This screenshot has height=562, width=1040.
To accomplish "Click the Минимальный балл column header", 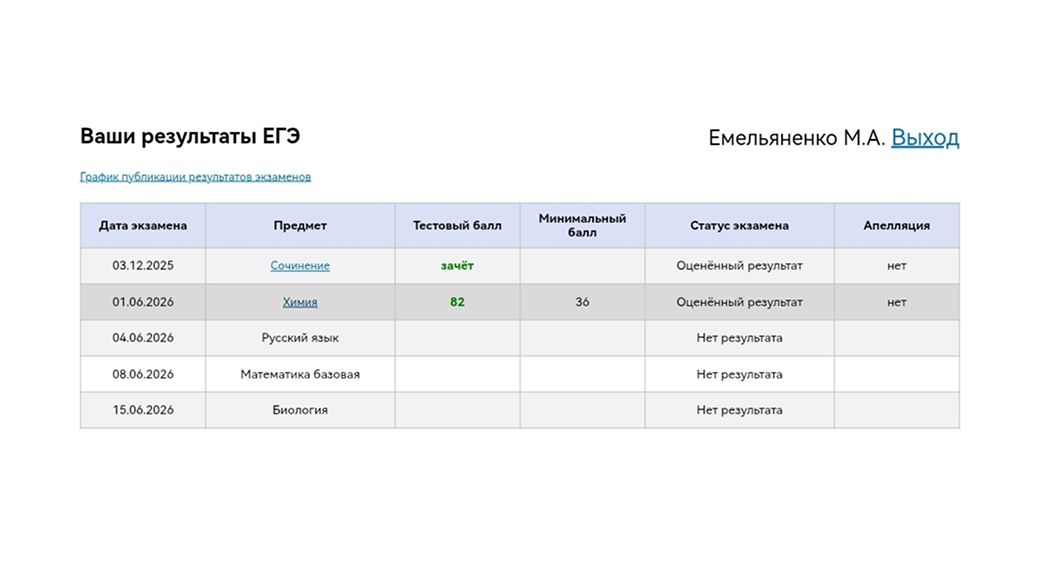I will [582, 226].
